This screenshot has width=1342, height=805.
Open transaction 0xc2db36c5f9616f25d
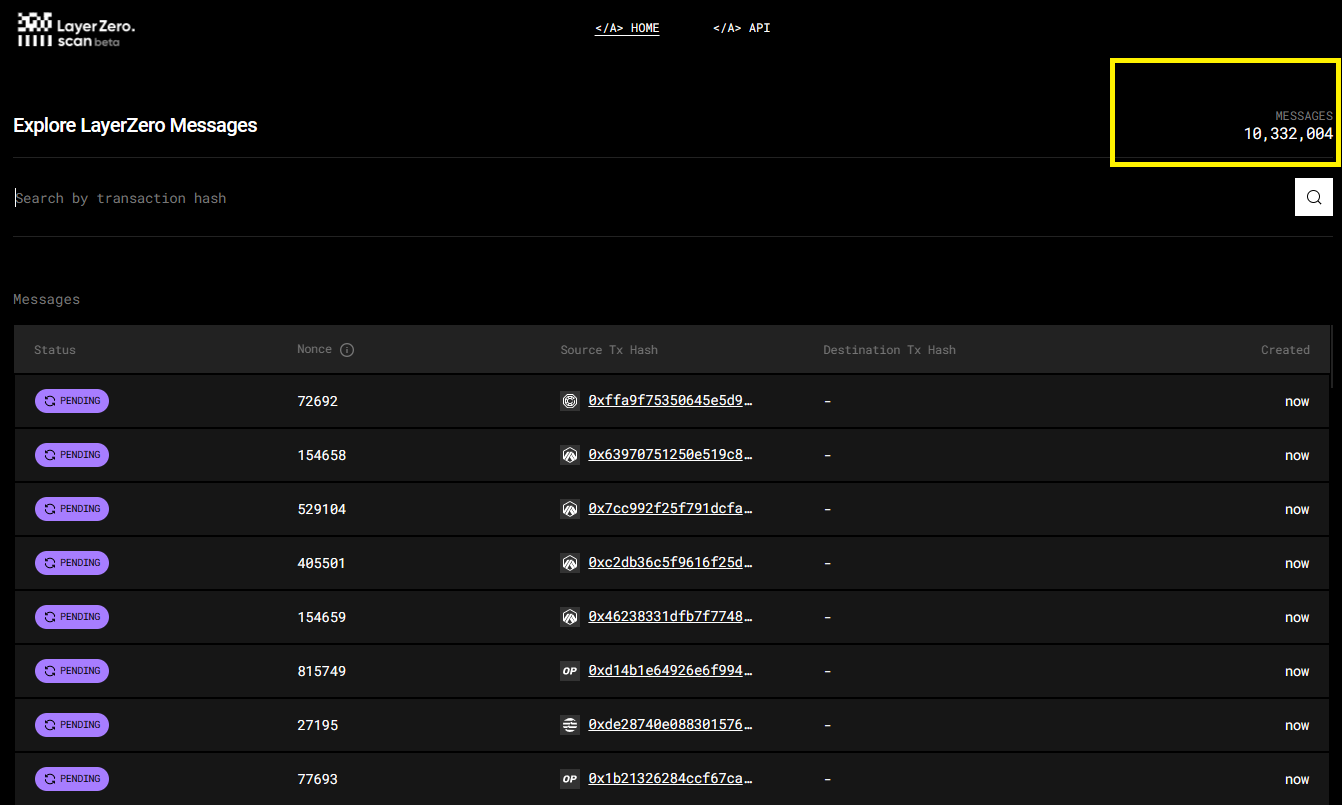[x=670, y=563]
